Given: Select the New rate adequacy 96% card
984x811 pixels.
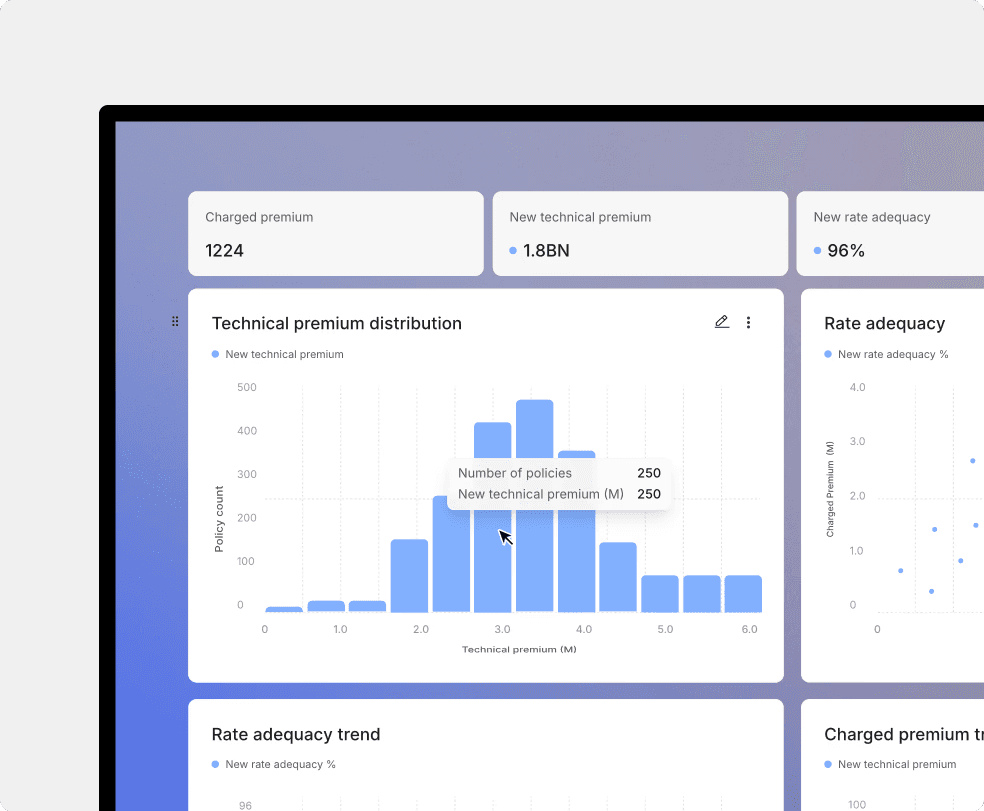Looking at the screenshot, I should 890,234.
